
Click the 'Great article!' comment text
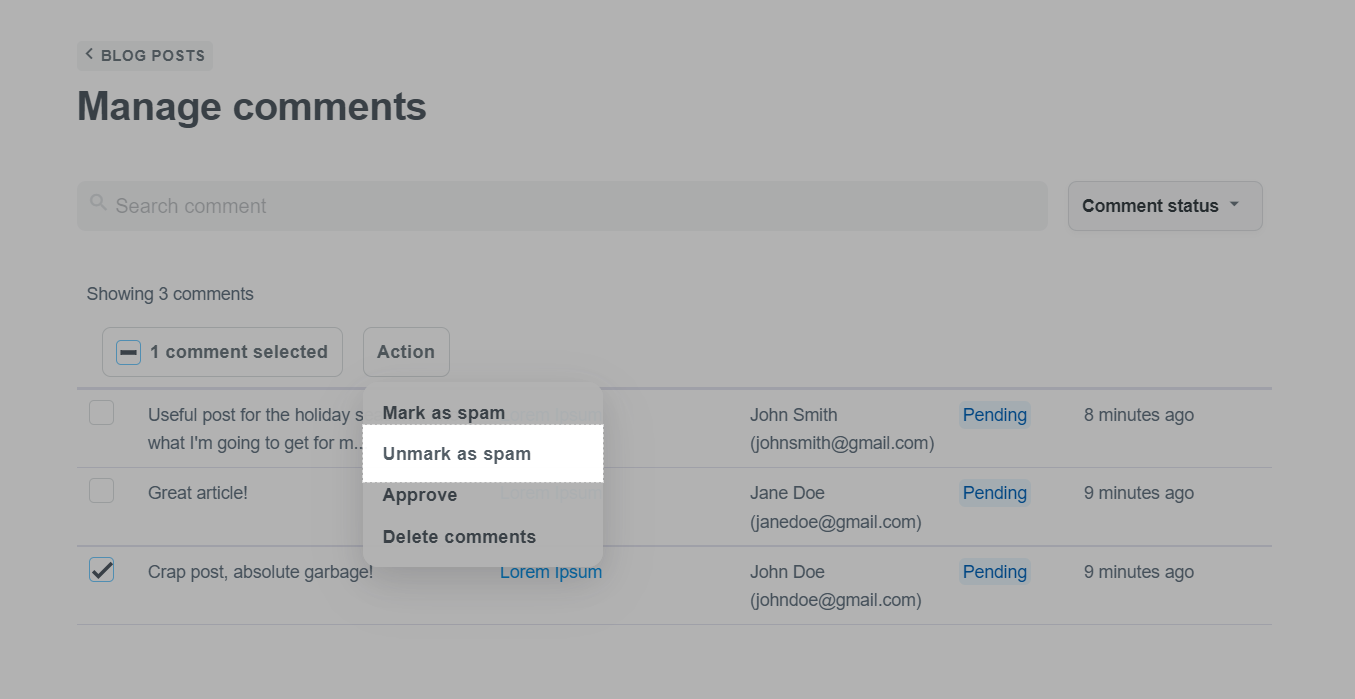pos(198,493)
